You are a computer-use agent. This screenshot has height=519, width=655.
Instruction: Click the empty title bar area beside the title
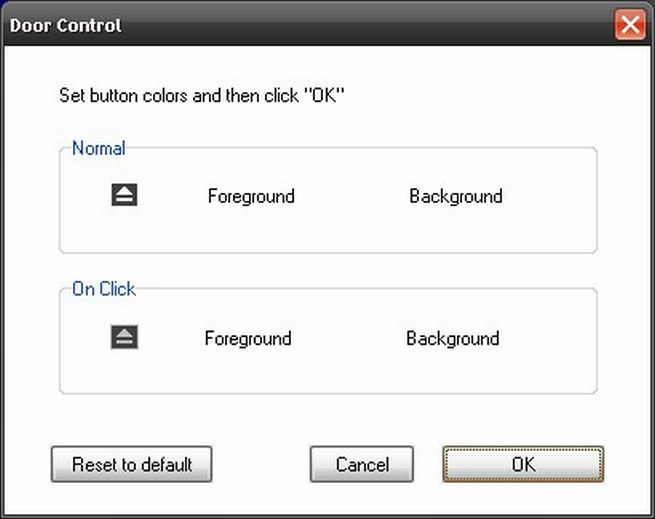(x=350, y=25)
